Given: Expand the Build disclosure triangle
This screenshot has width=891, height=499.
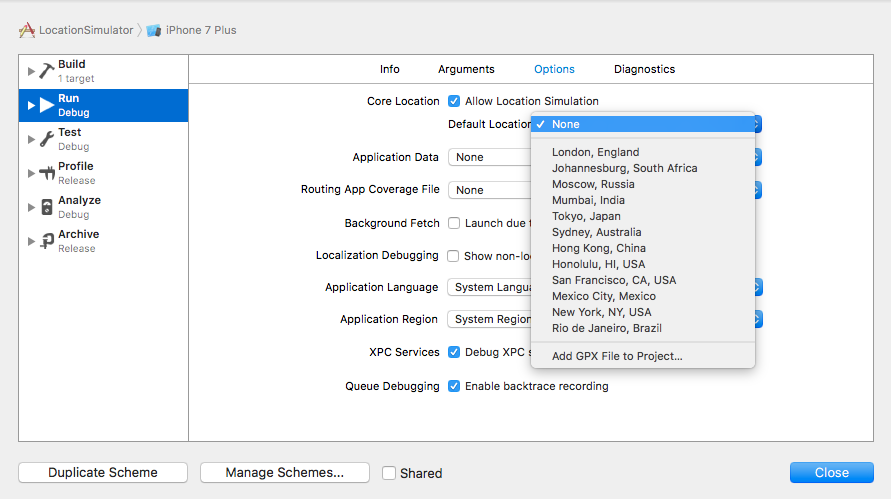Looking at the screenshot, I should (31, 72).
